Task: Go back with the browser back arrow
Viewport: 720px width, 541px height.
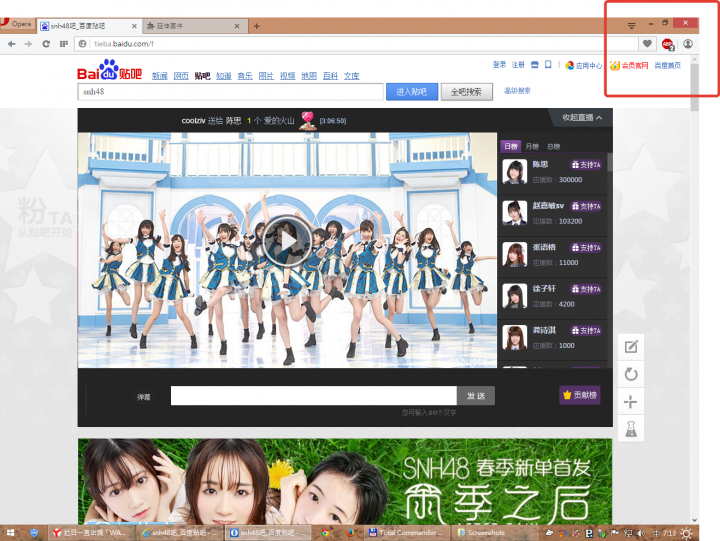Action: click(11, 44)
